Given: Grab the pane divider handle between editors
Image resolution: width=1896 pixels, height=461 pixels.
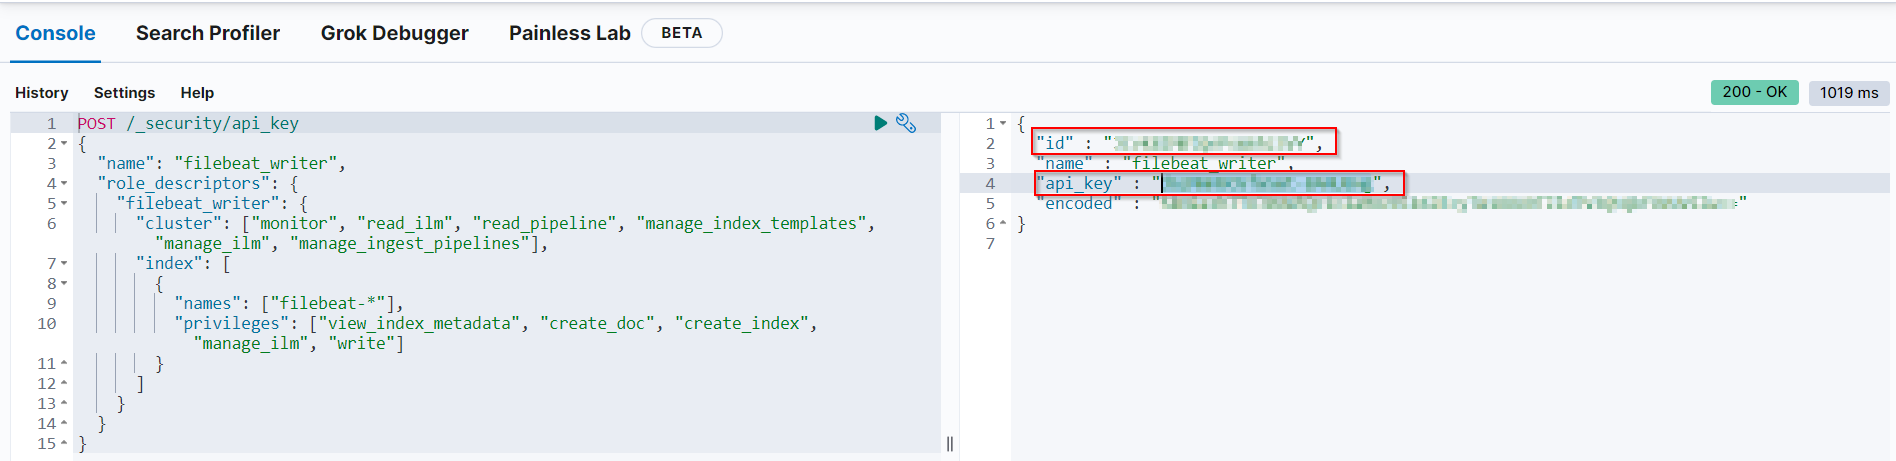Looking at the screenshot, I should tap(950, 443).
